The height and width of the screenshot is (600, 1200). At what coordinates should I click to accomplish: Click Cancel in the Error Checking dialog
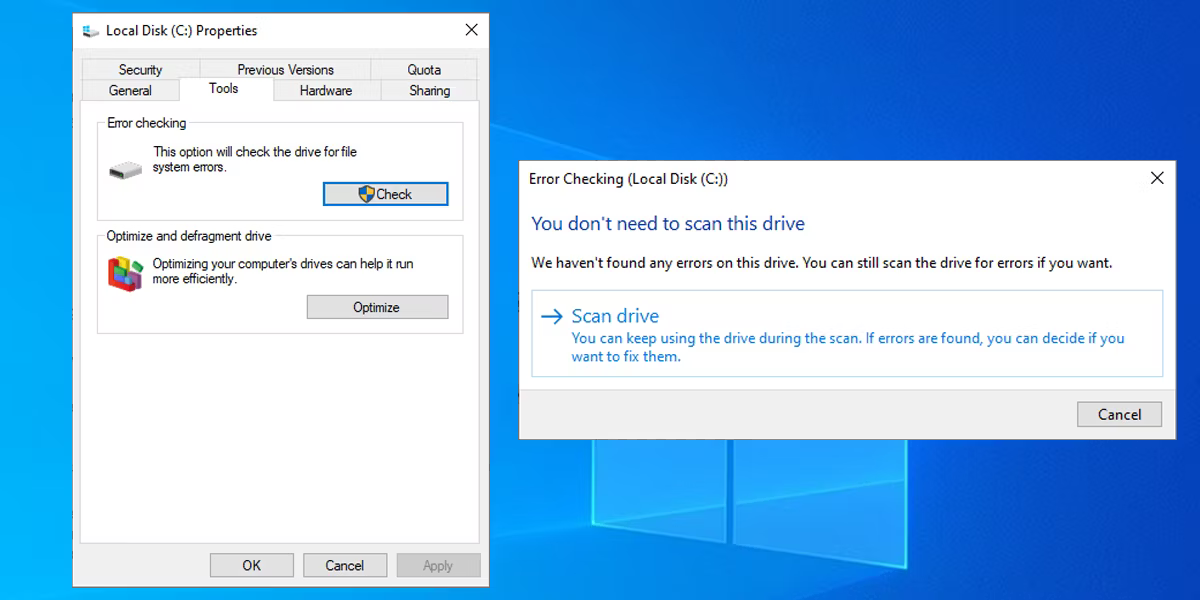pyautogui.click(x=1119, y=414)
